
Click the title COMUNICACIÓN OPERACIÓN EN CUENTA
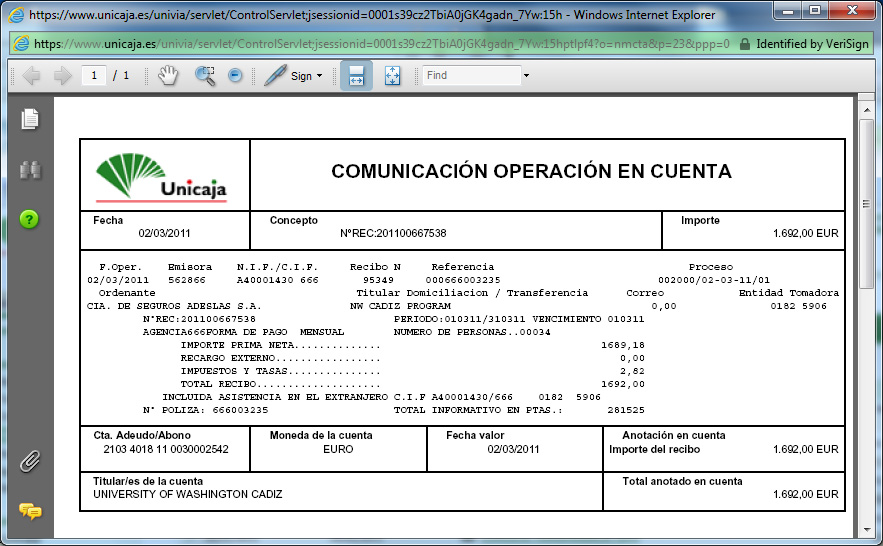pos(531,171)
